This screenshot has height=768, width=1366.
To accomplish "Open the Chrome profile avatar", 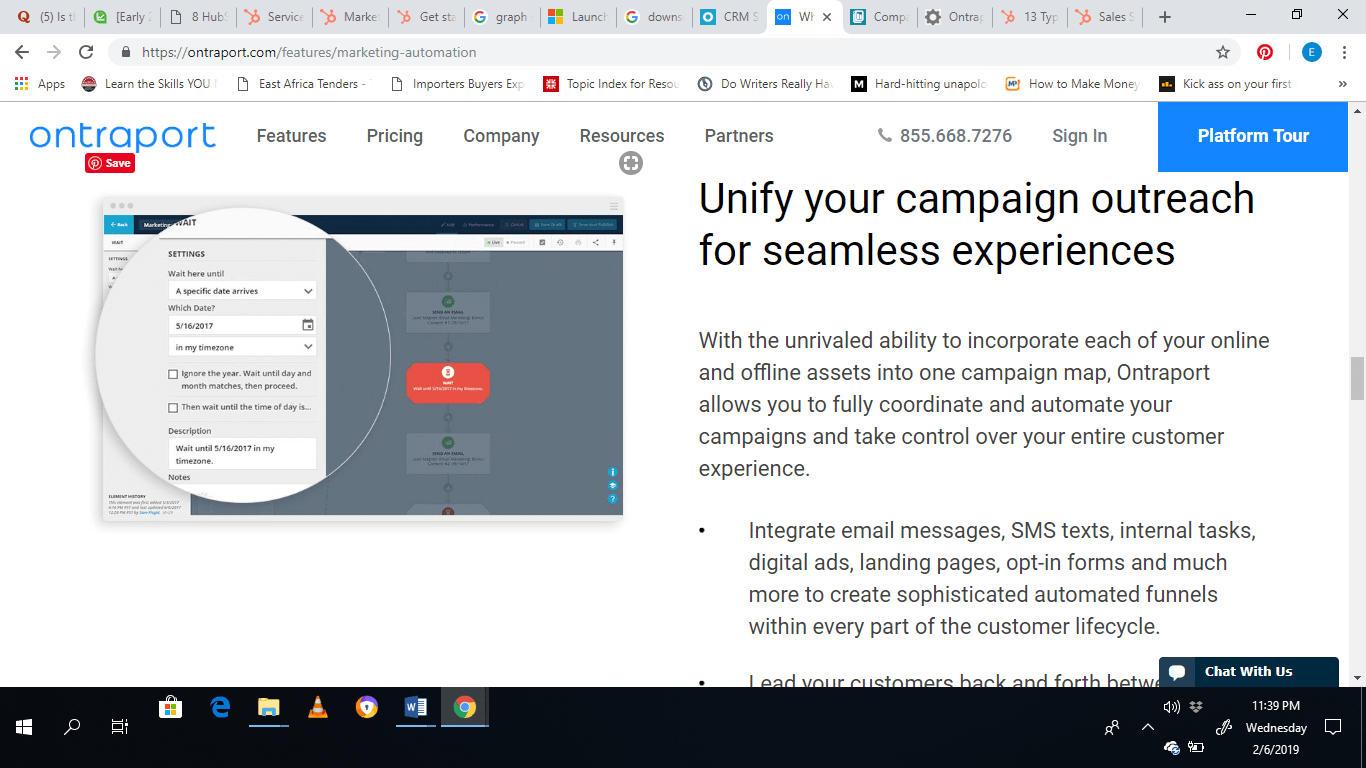I will tap(1312, 52).
